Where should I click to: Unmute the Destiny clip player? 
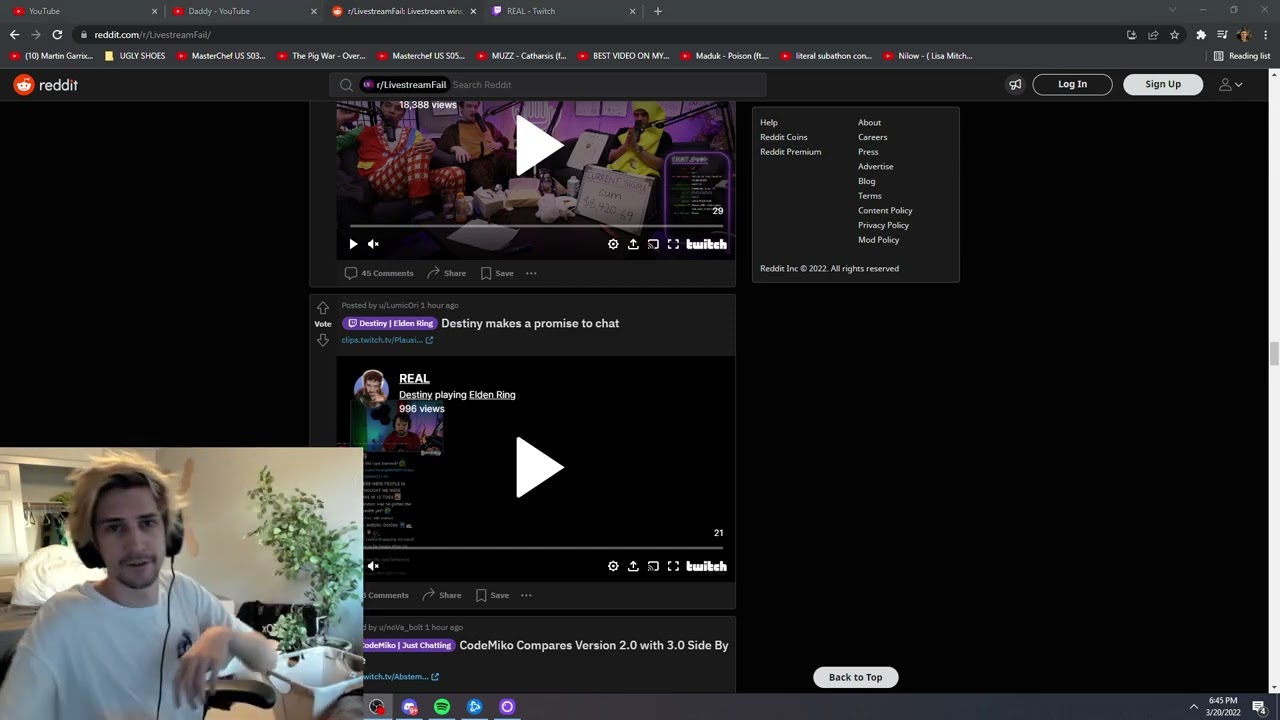click(x=373, y=566)
